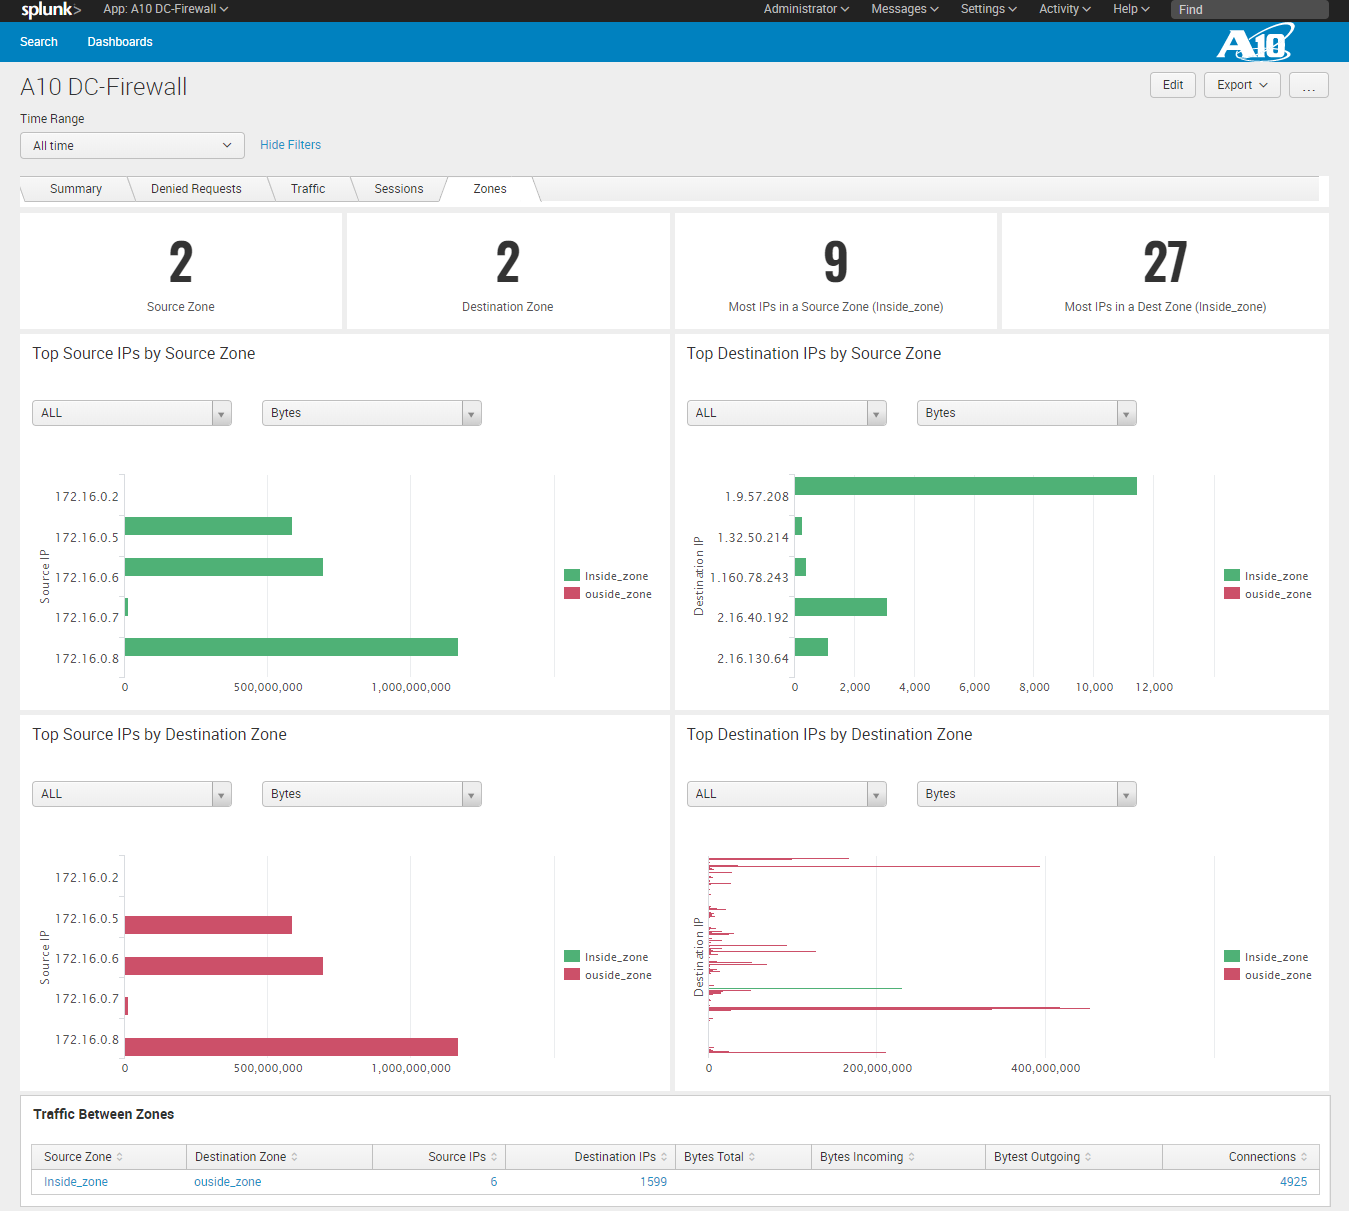Open the Administrator menu
This screenshot has height=1211, width=1349.
click(x=806, y=9)
